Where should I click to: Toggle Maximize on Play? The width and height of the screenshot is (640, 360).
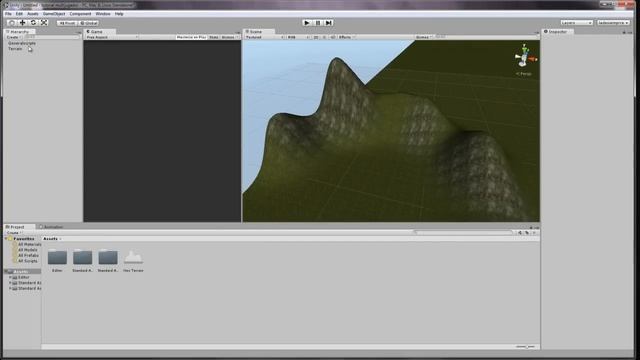pyautogui.click(x=191, y=37)
